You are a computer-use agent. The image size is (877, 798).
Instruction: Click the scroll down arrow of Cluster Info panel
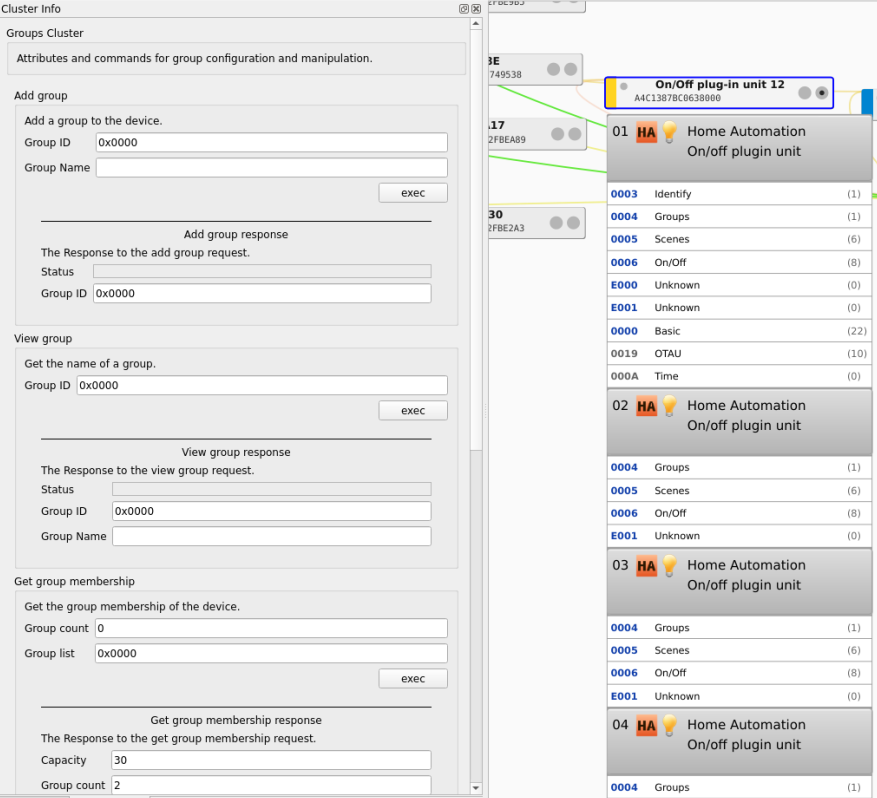[476, 788]
